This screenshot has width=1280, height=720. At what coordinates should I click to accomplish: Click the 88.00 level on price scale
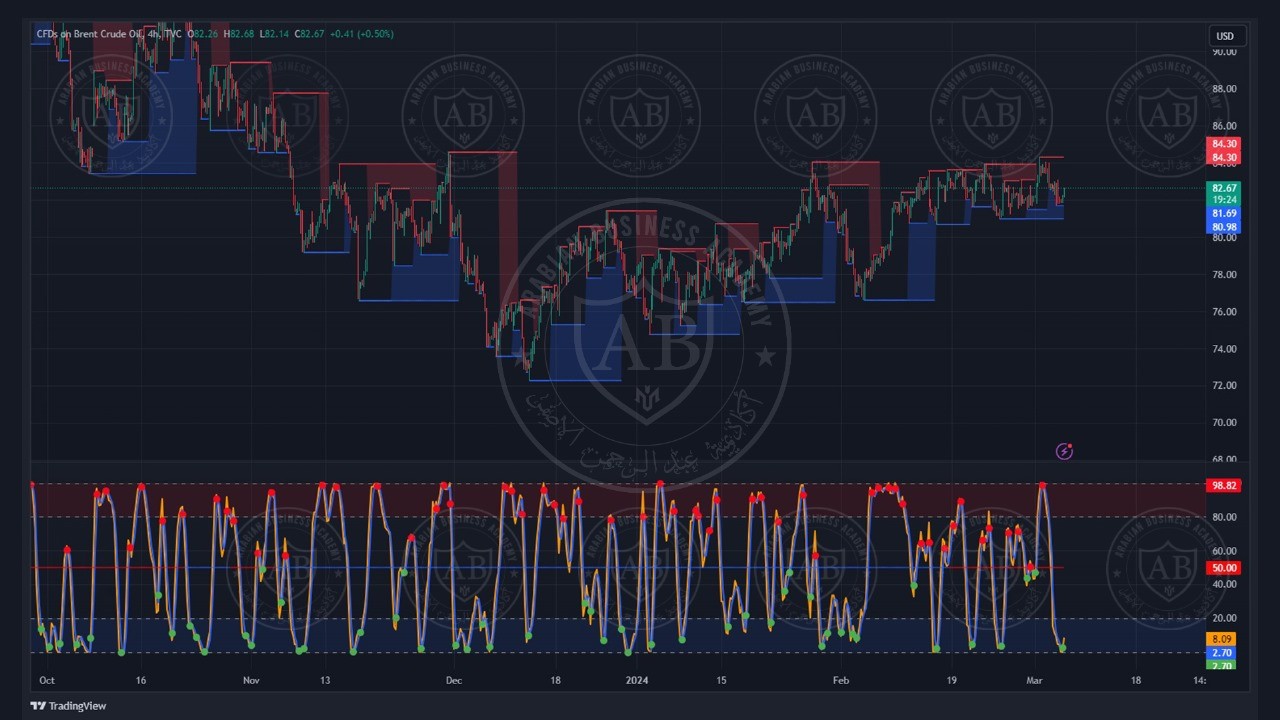tap(1224, 89)
